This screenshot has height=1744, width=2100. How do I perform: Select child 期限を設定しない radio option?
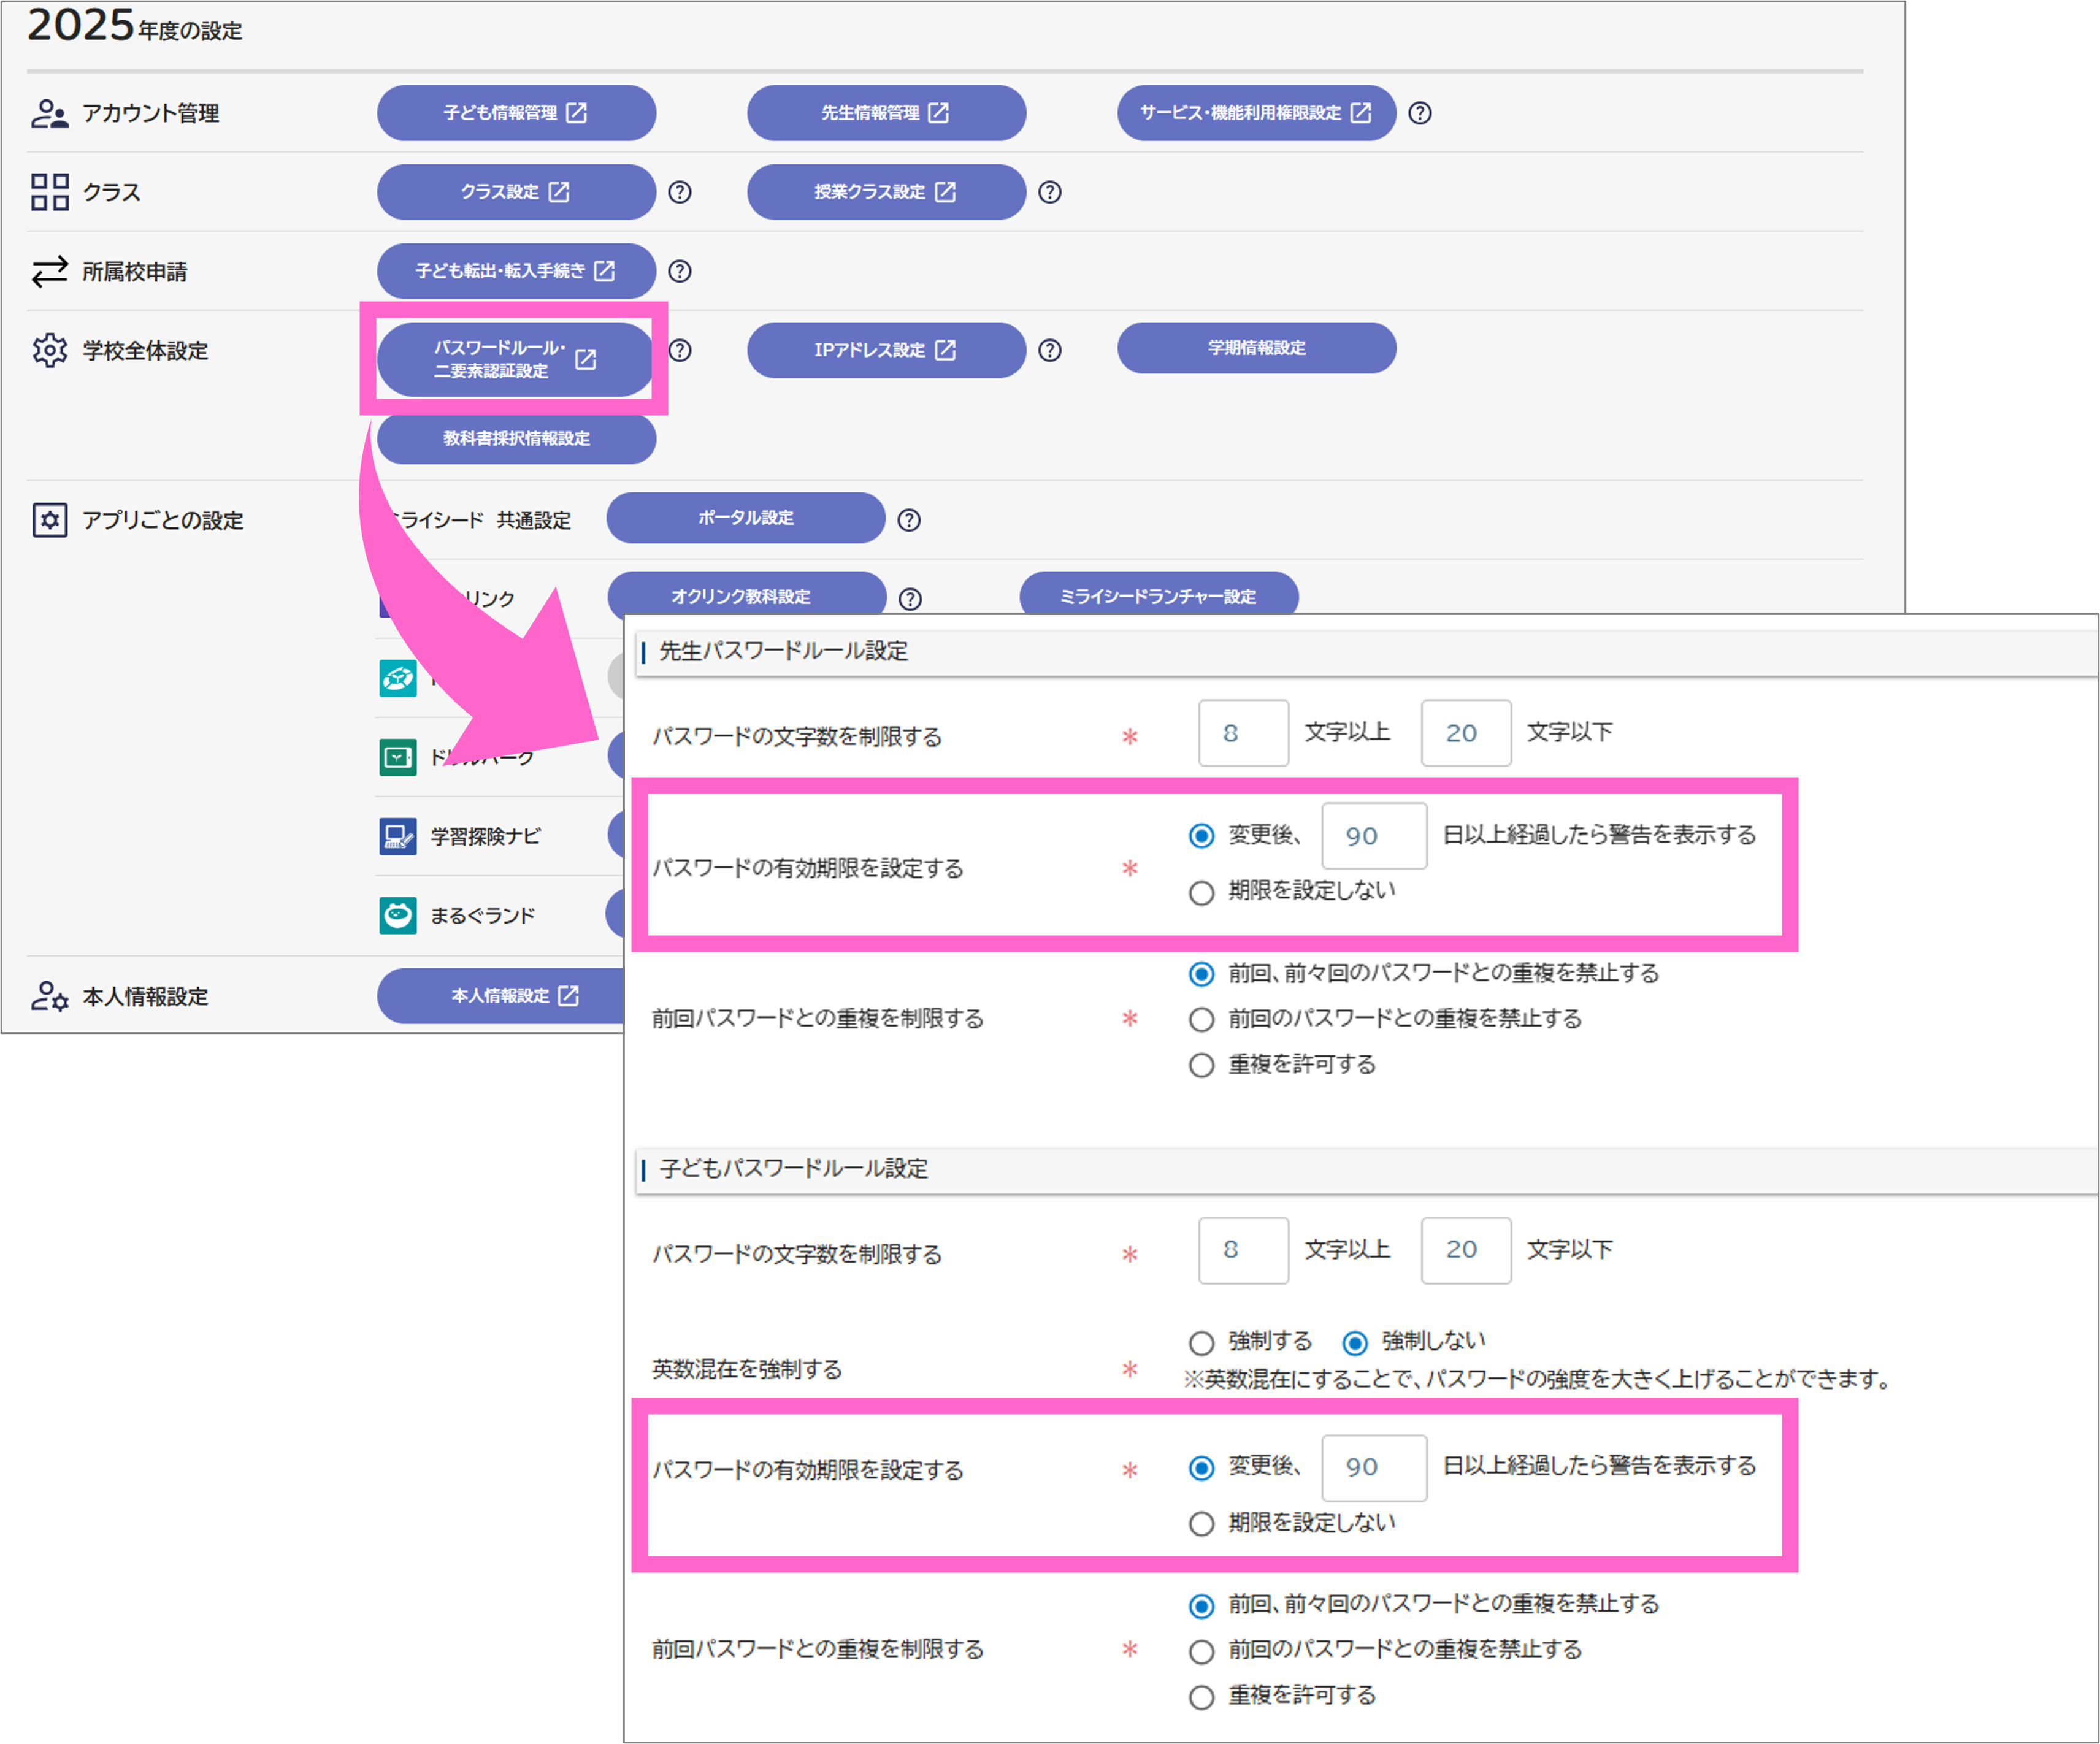coord(1201,1523)
